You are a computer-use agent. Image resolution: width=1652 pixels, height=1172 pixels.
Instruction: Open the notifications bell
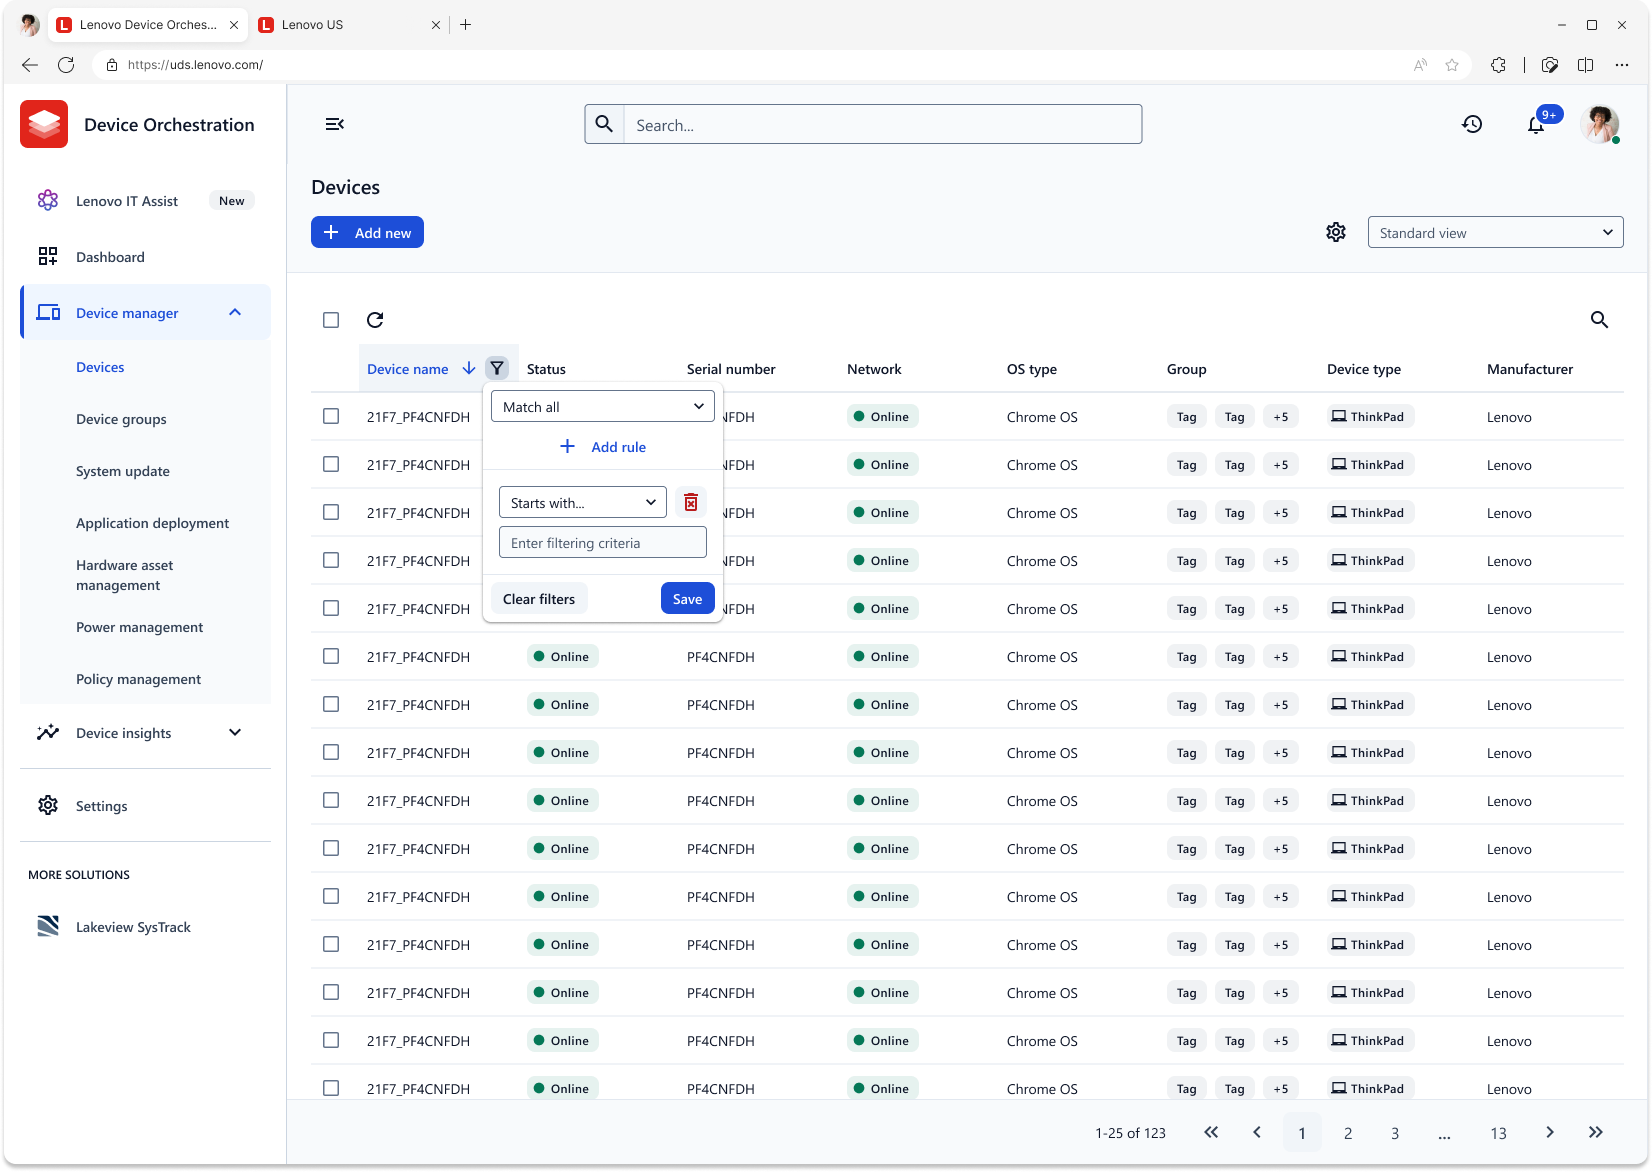[1536, 125]
